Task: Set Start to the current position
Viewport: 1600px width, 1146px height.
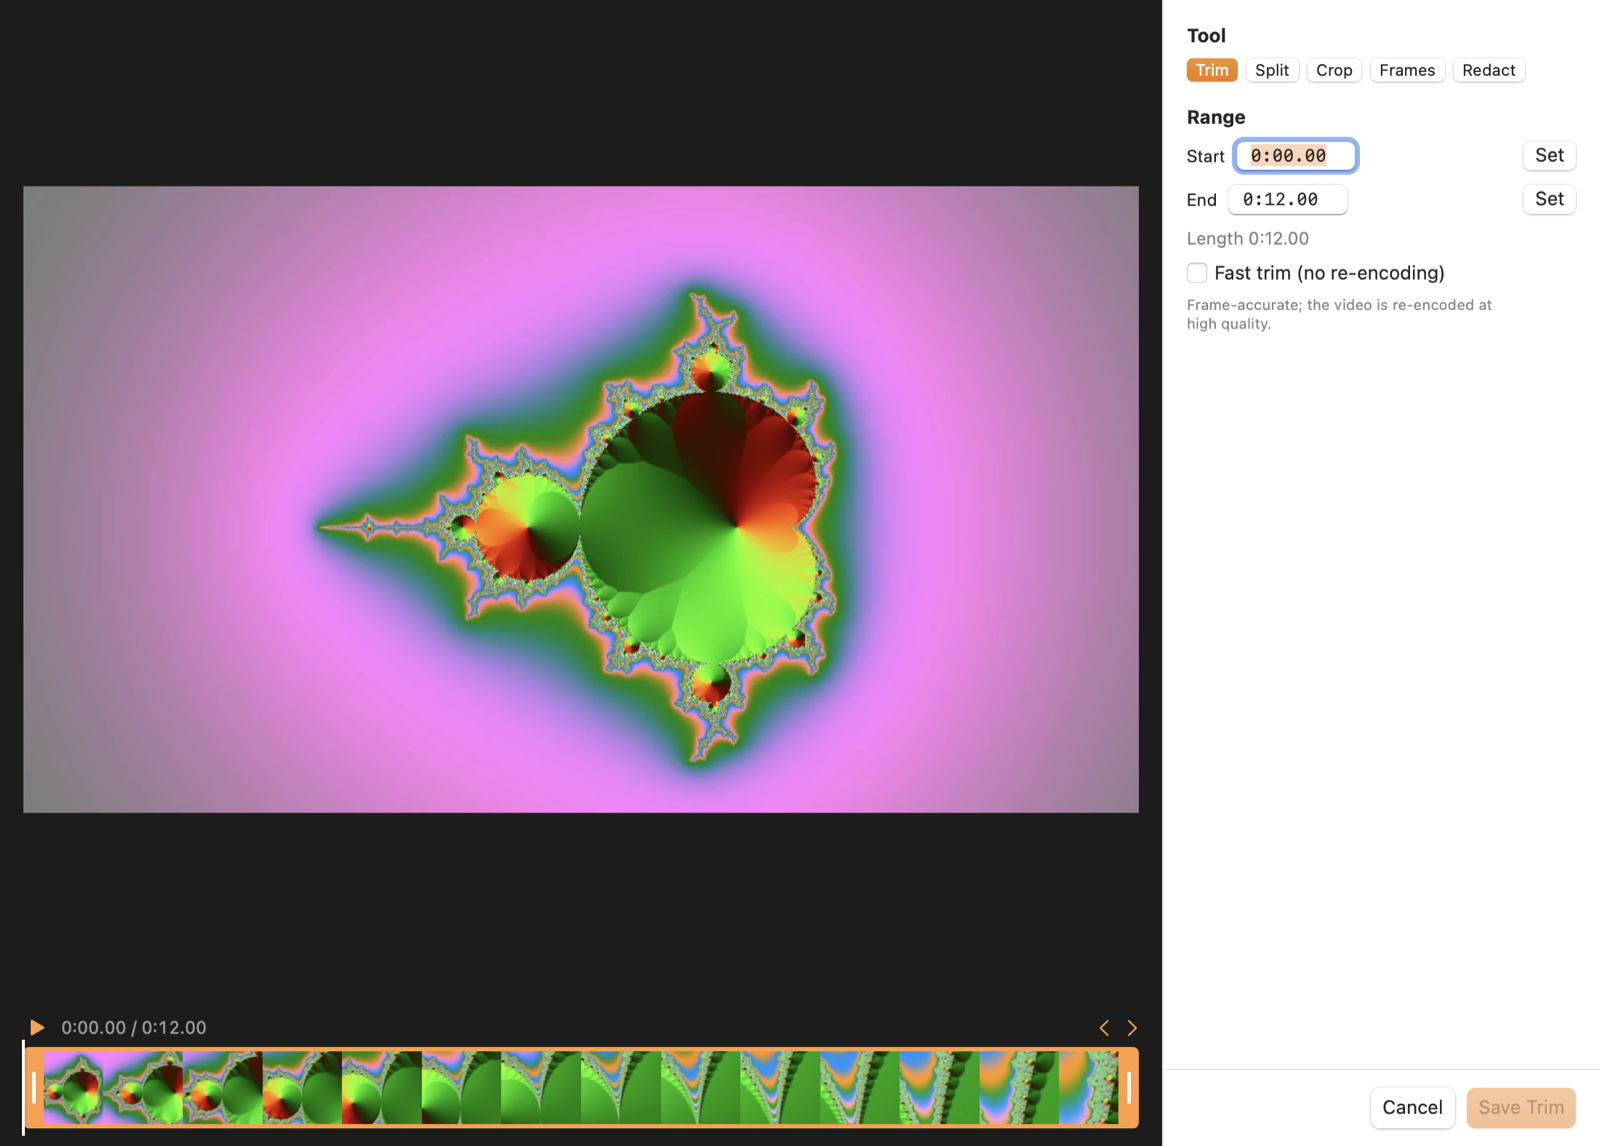Action: pyautogui.click(x=1549, y=155)
